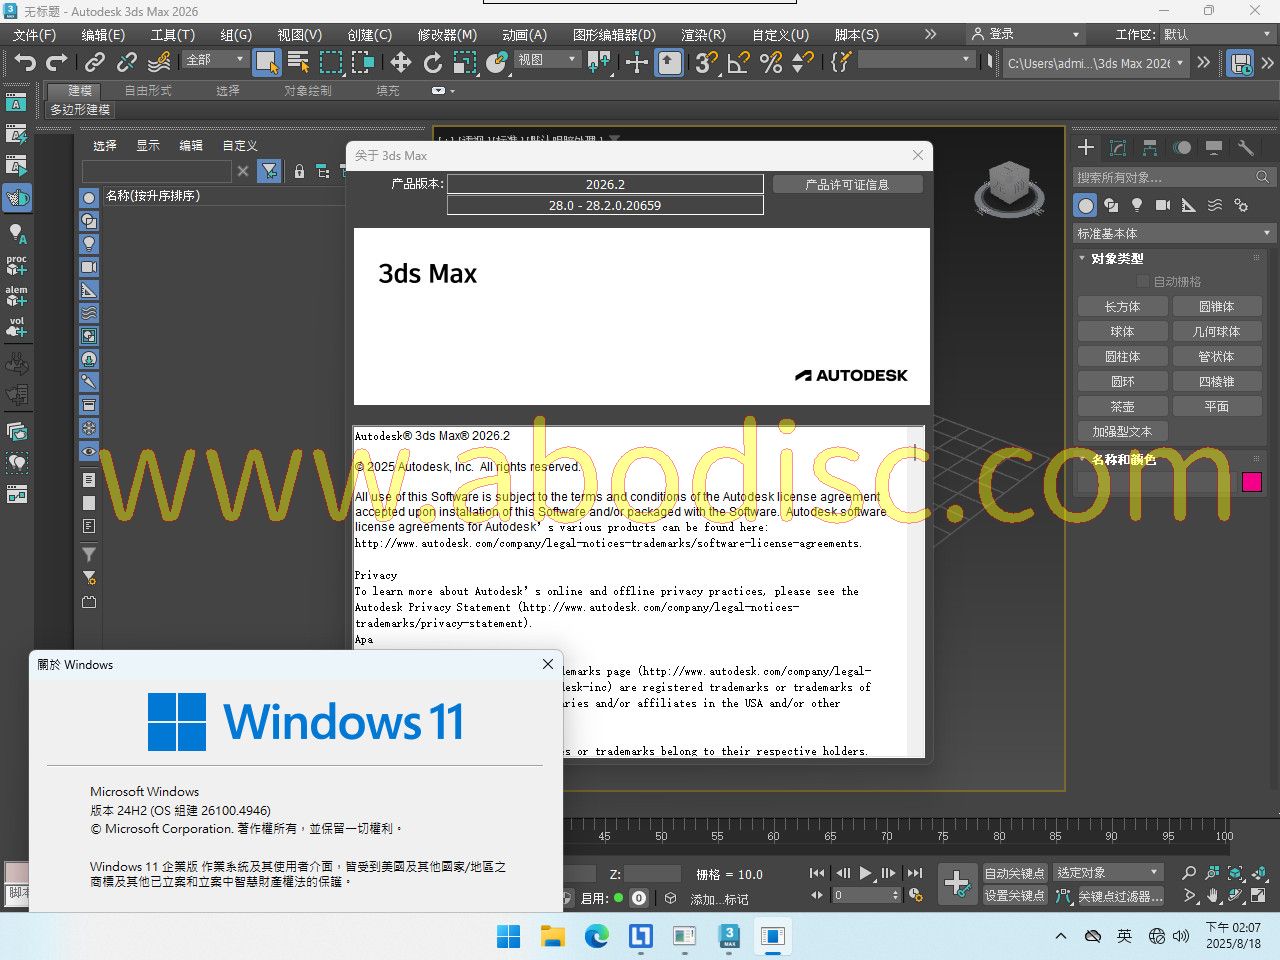Click the highlighted Select and Manipulate button

669,63
